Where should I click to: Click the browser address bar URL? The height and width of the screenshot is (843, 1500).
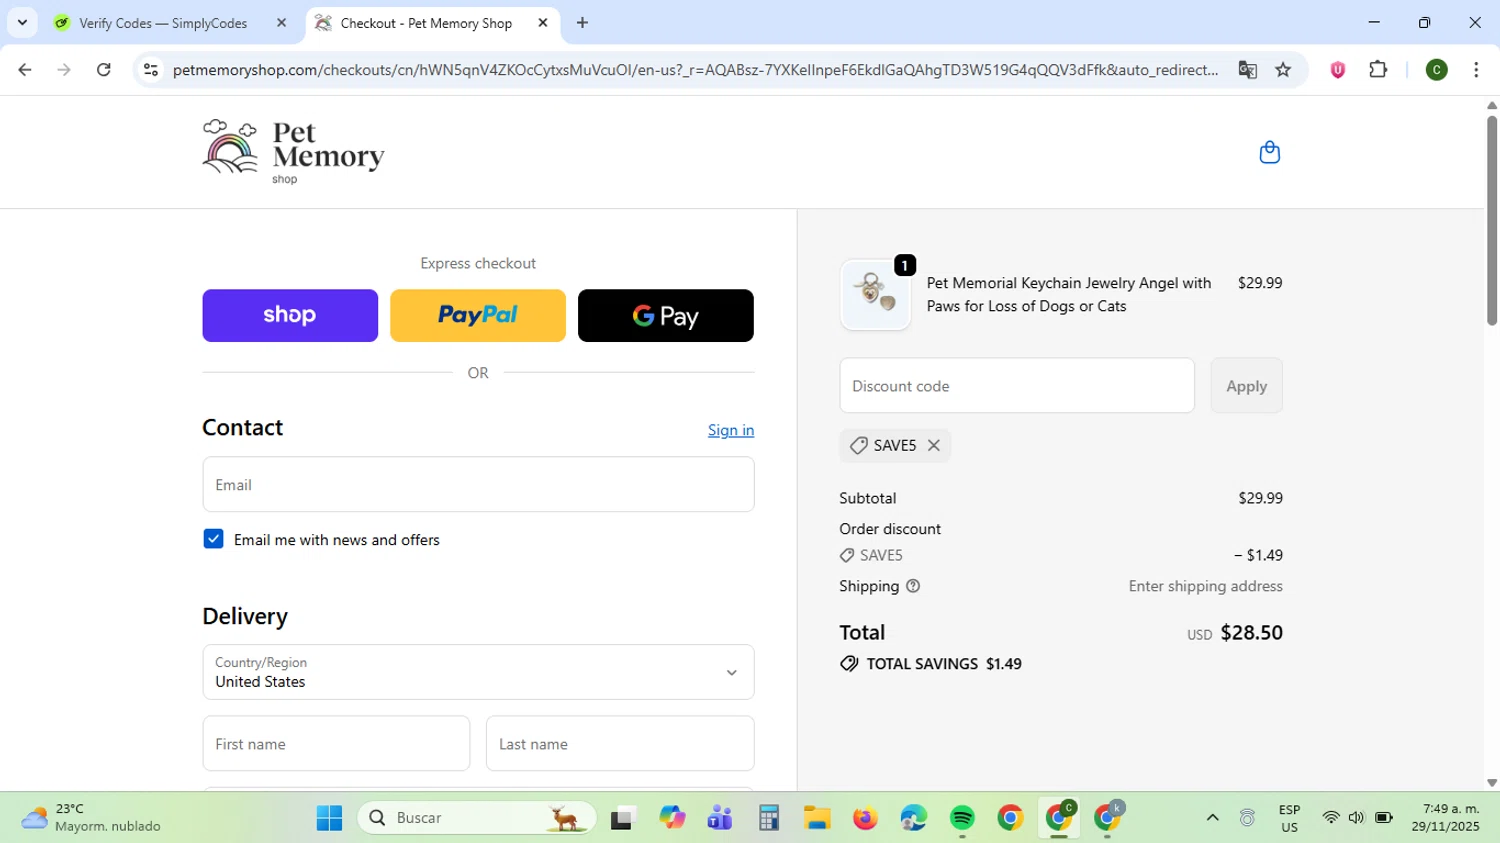point(695,70)
